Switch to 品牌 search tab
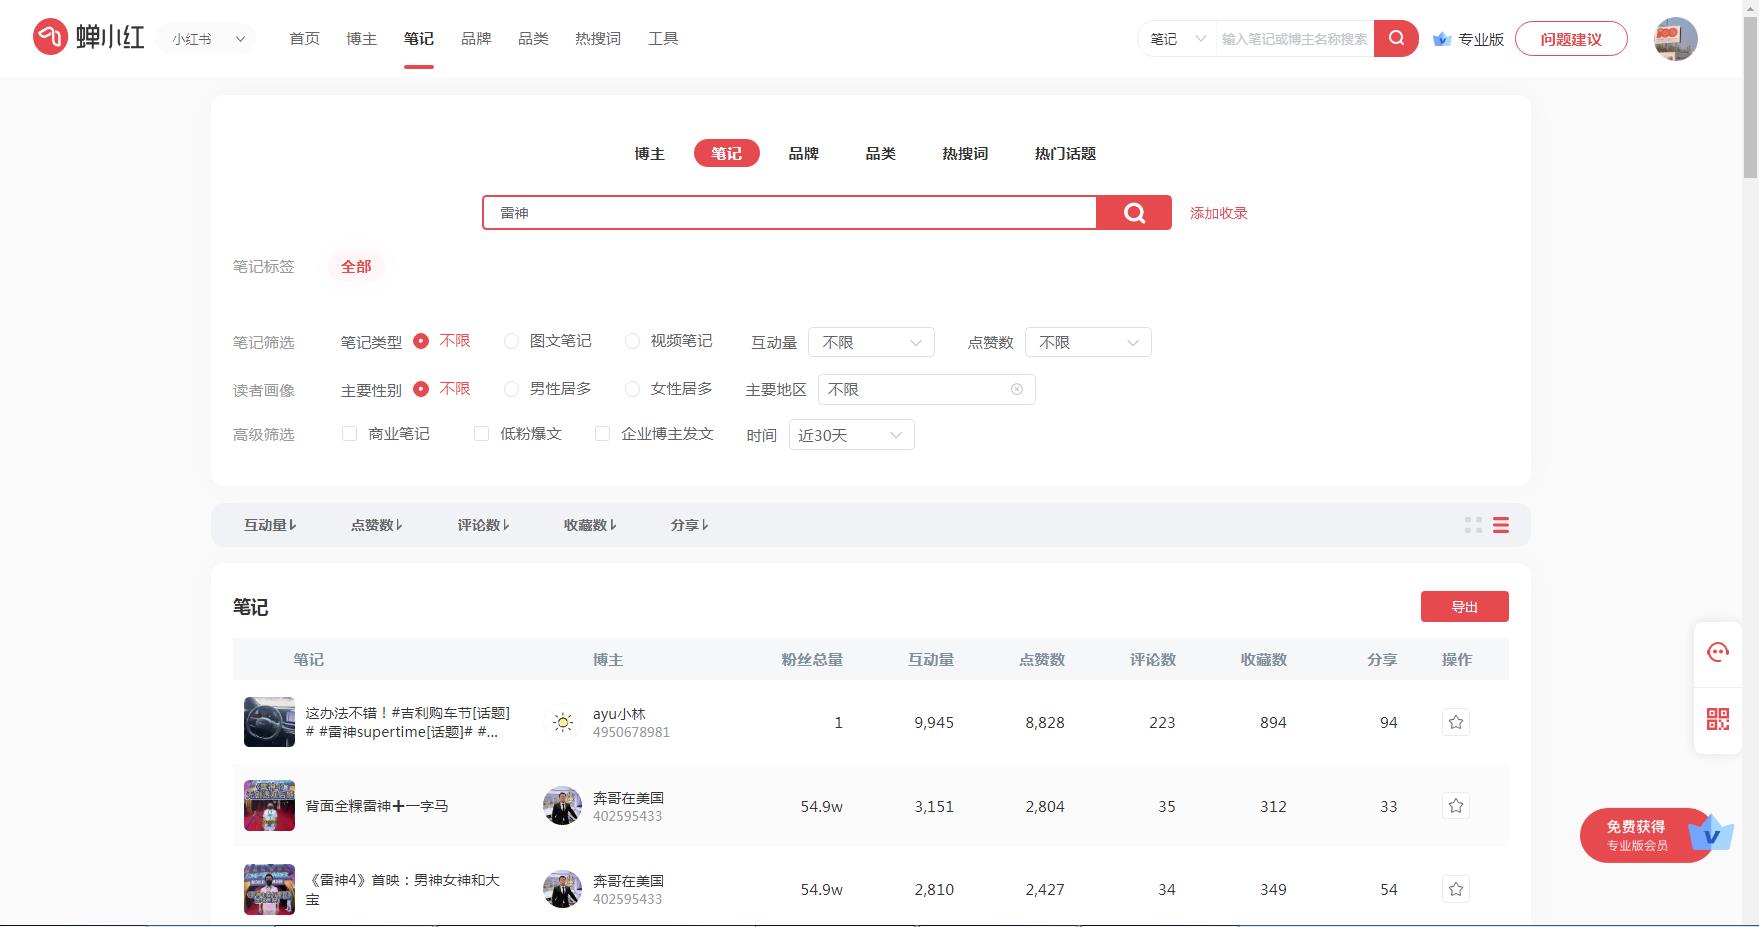The width and height of the screenshot is (1759, 927). (803, 153)
